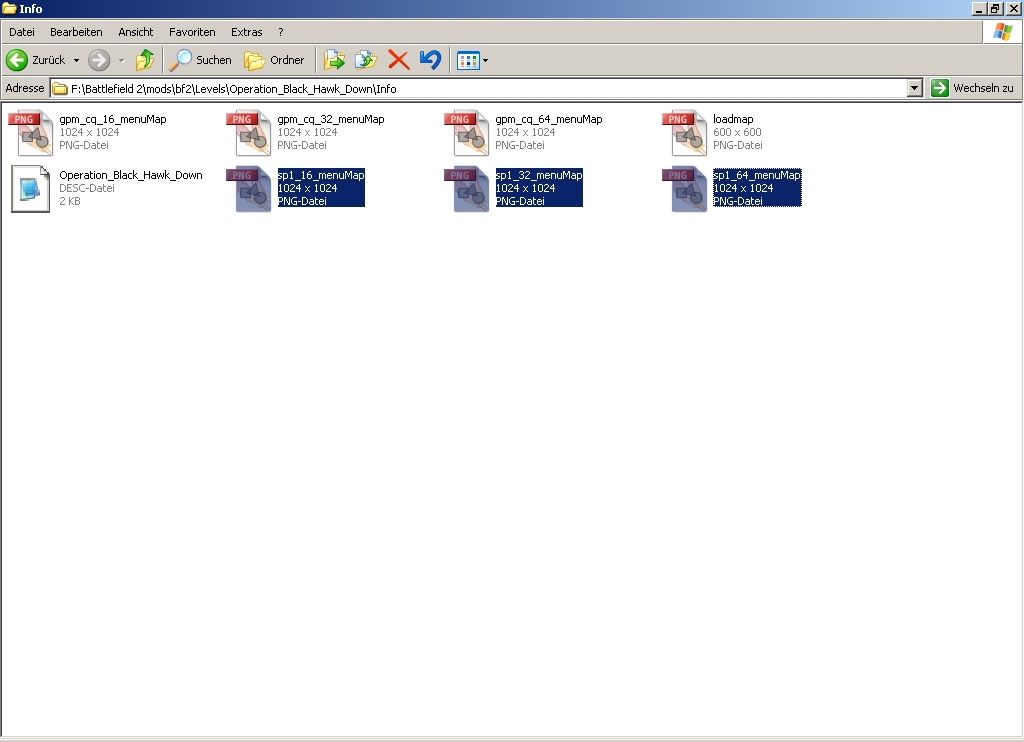The height and width of the screenshot is (742, 1024).
Task: Click the Copy To folder toolbar icon
Action: [x=365, y=60]
